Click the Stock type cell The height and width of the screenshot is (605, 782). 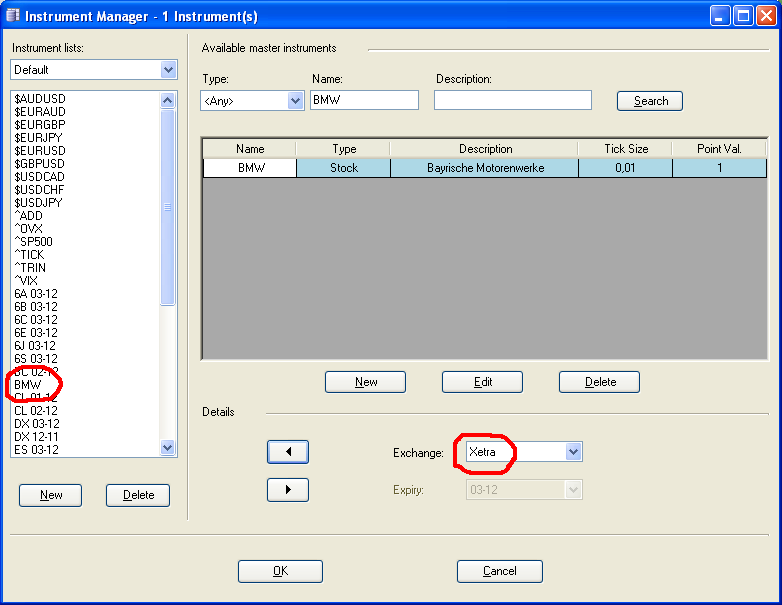click(x=344, y=168)
